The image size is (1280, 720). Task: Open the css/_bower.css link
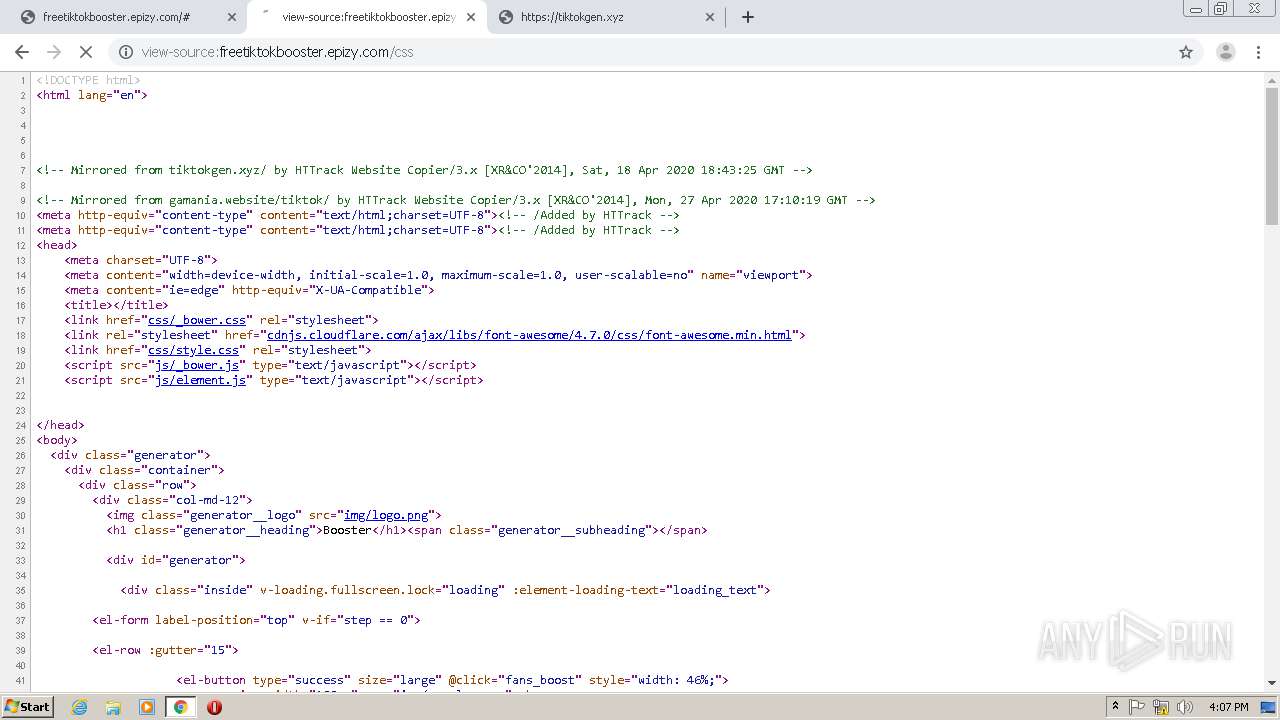(x=196, y=320)
